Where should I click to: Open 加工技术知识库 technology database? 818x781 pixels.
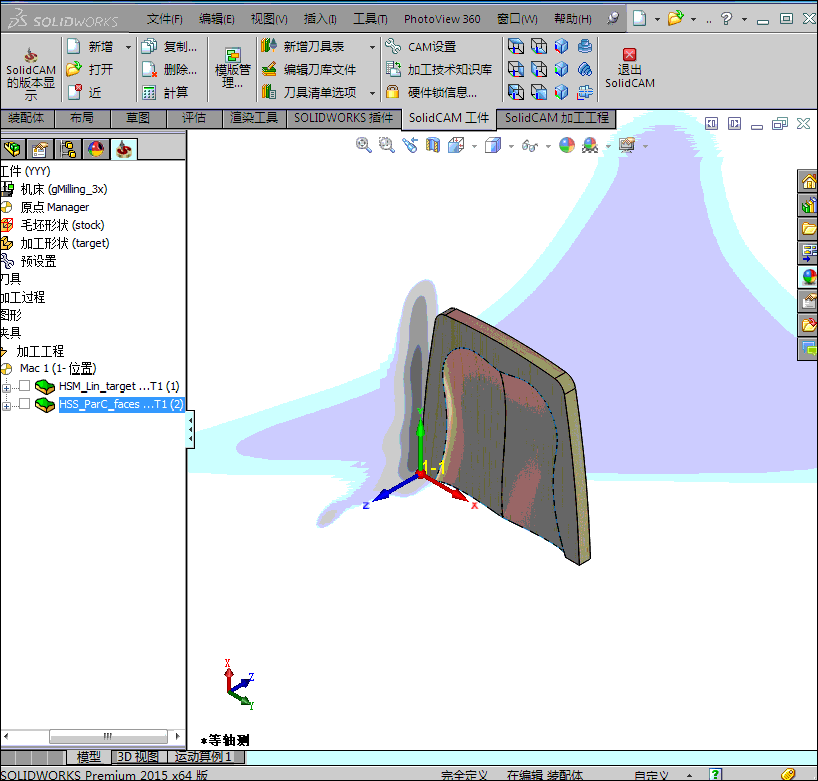[439, 69]
